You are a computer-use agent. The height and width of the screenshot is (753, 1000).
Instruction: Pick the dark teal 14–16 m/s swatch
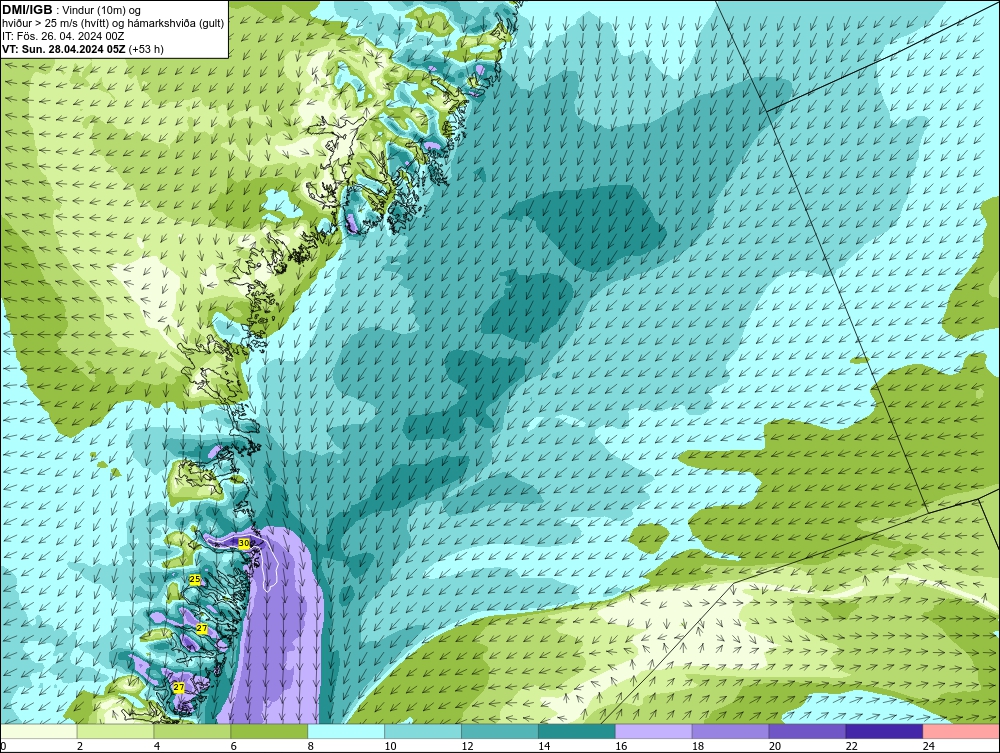point(577,731)
